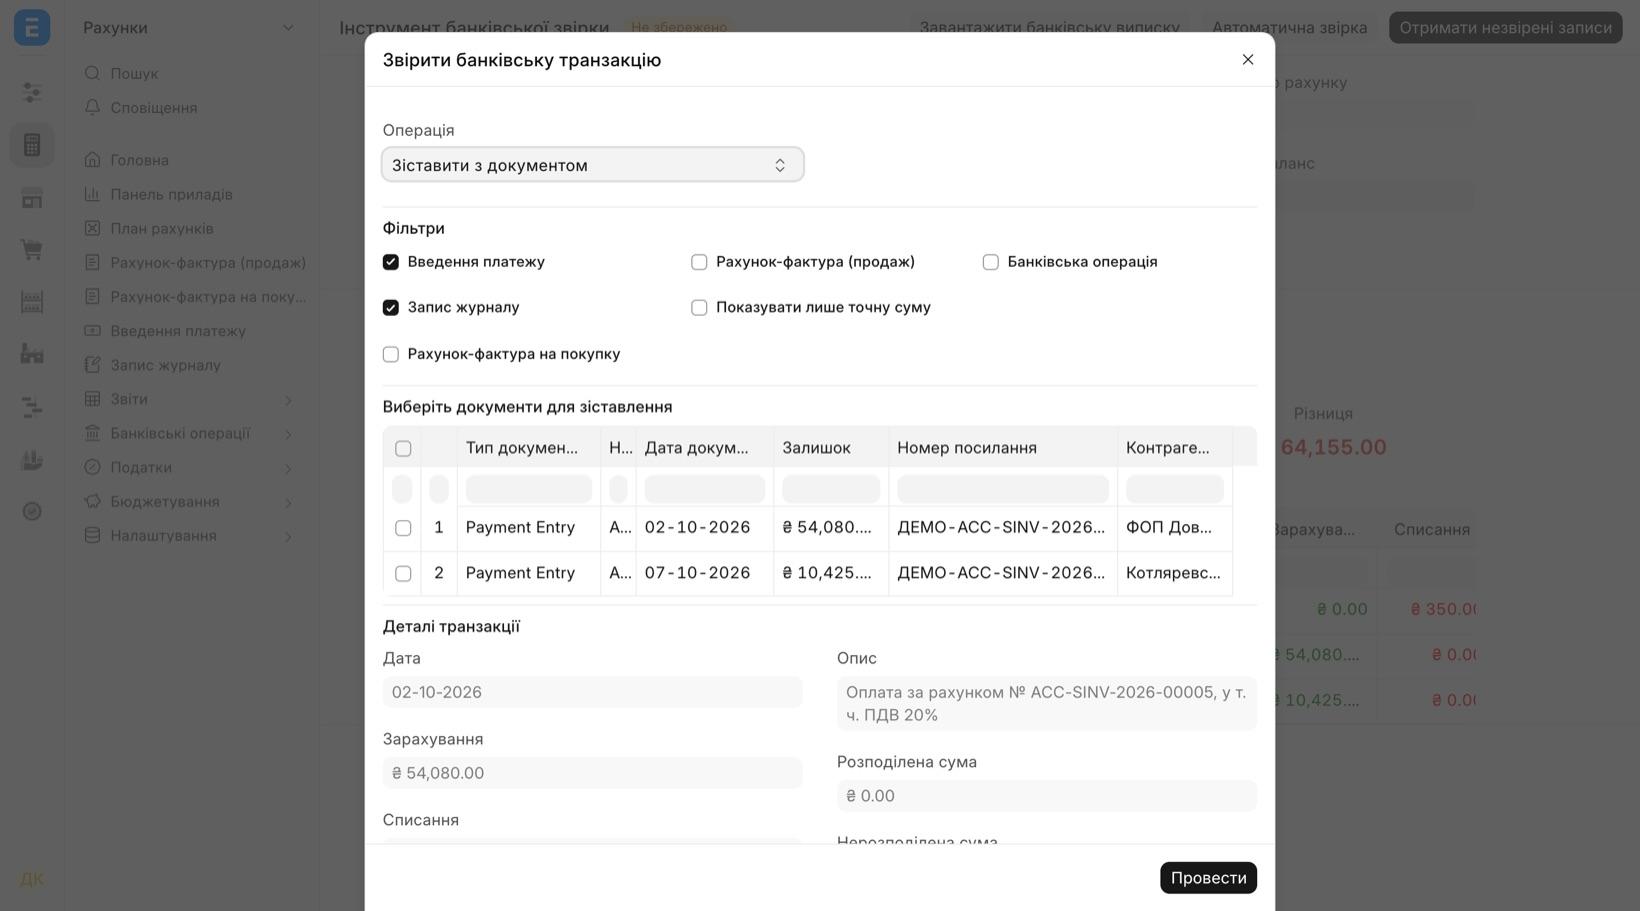Viewport: 1640px width, 911px height.
Task: Open the shopping cart icon in left rail
Action: pos(32,249)
